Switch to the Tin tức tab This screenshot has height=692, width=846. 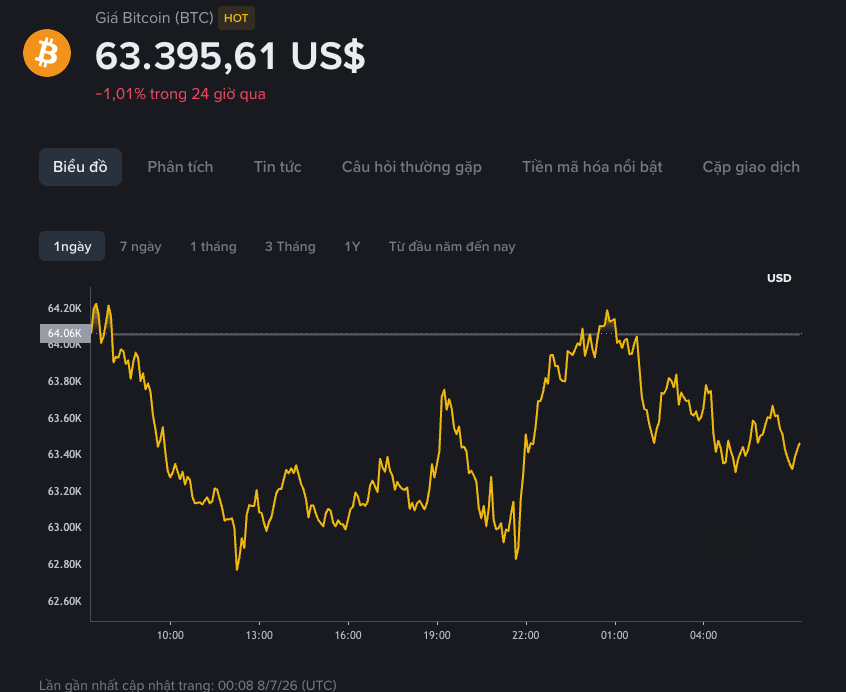tap(277, 167)
